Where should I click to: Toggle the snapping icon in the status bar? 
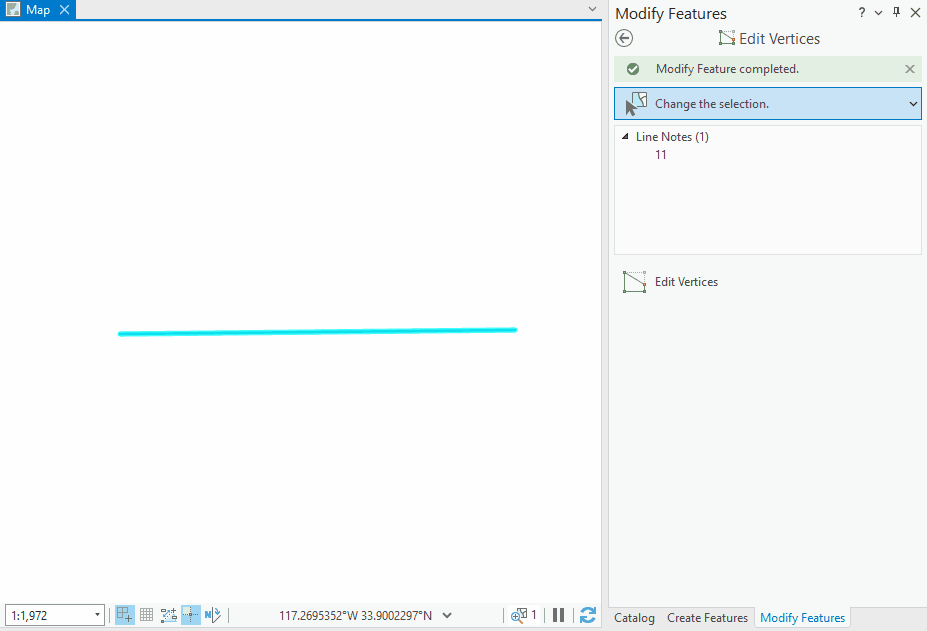[124, 615]
